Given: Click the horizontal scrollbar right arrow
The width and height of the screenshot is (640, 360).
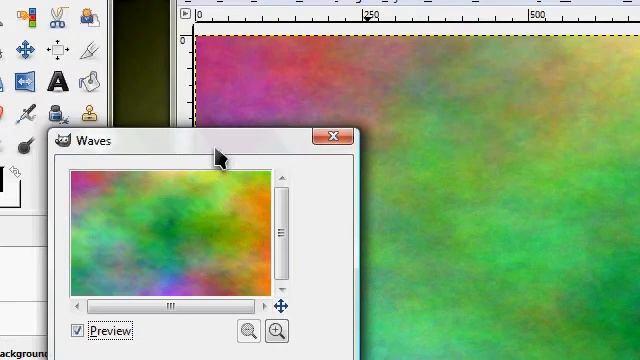Looking at the screenshot, I should 264,306.
